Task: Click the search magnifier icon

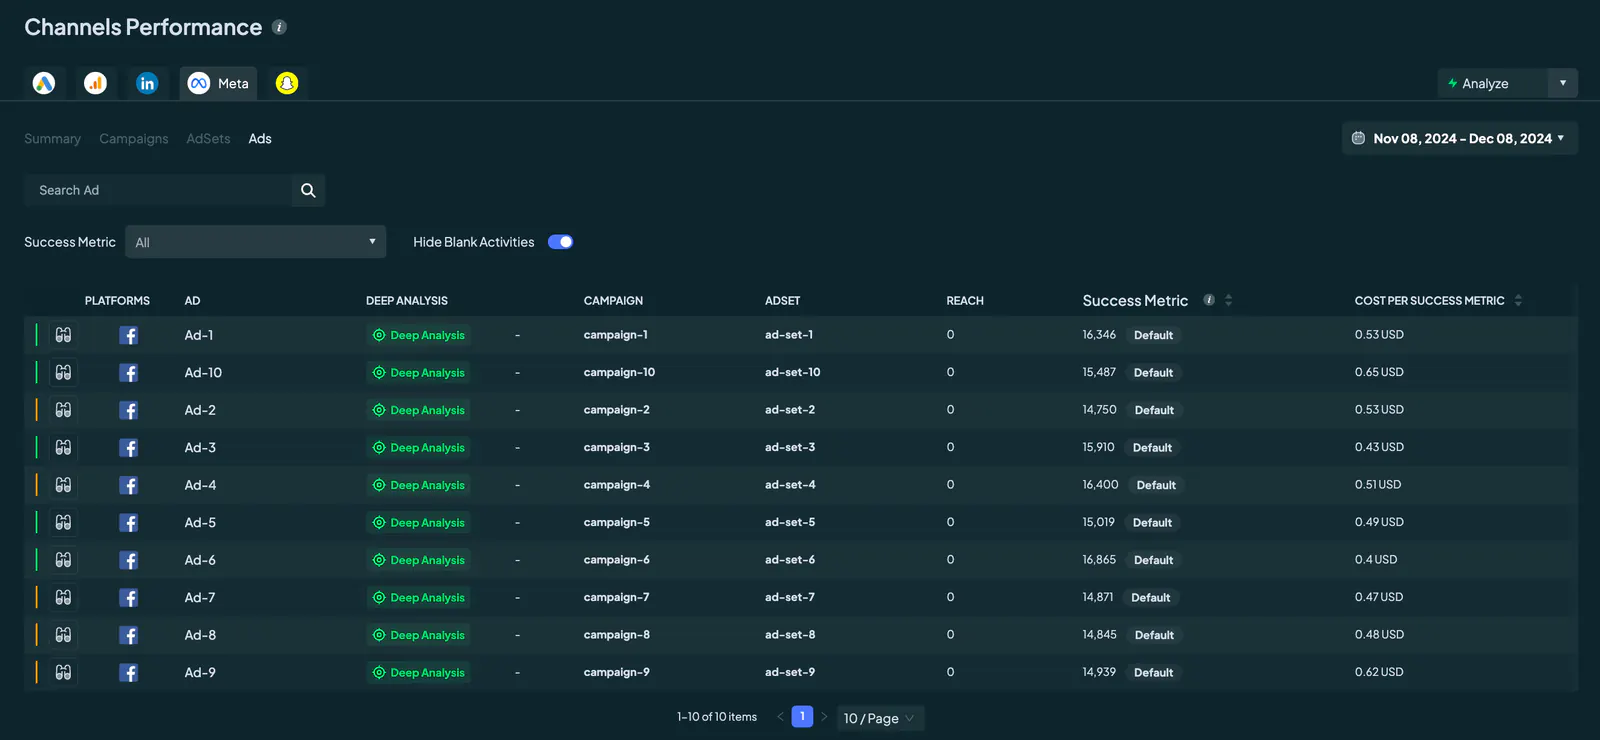Action: tap(308, 190)
